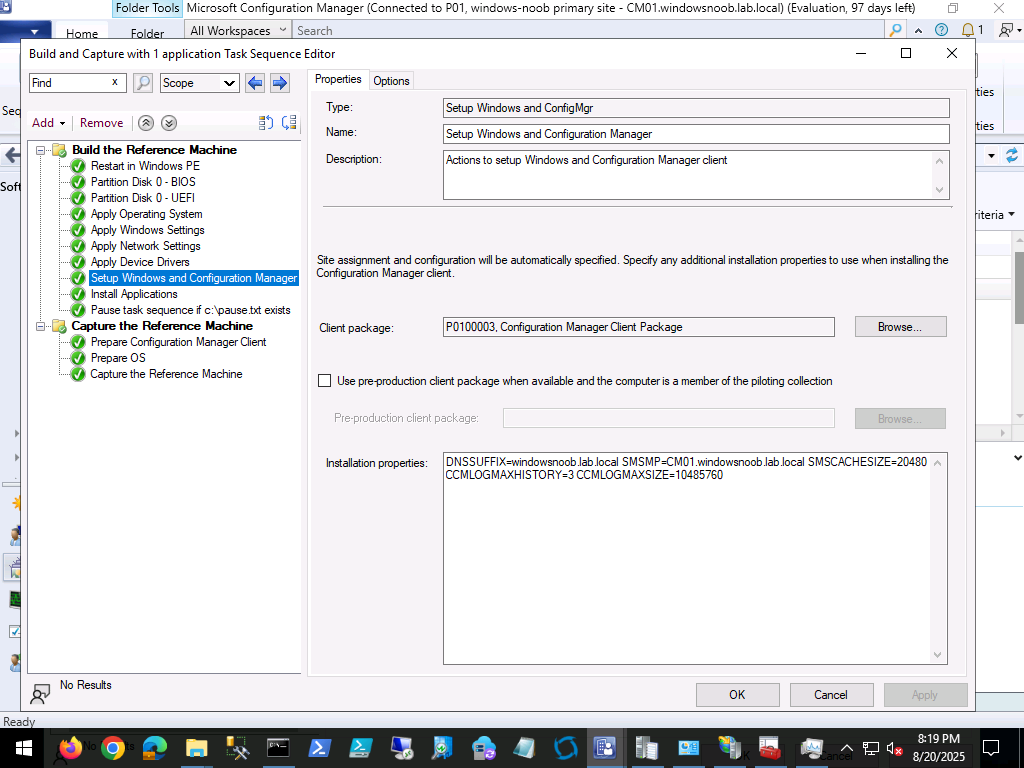The height and width of the screenshot is (768, 1024).
Task: Switch to the Options tab
Action: pyautogui.click(x=391, y=81)
